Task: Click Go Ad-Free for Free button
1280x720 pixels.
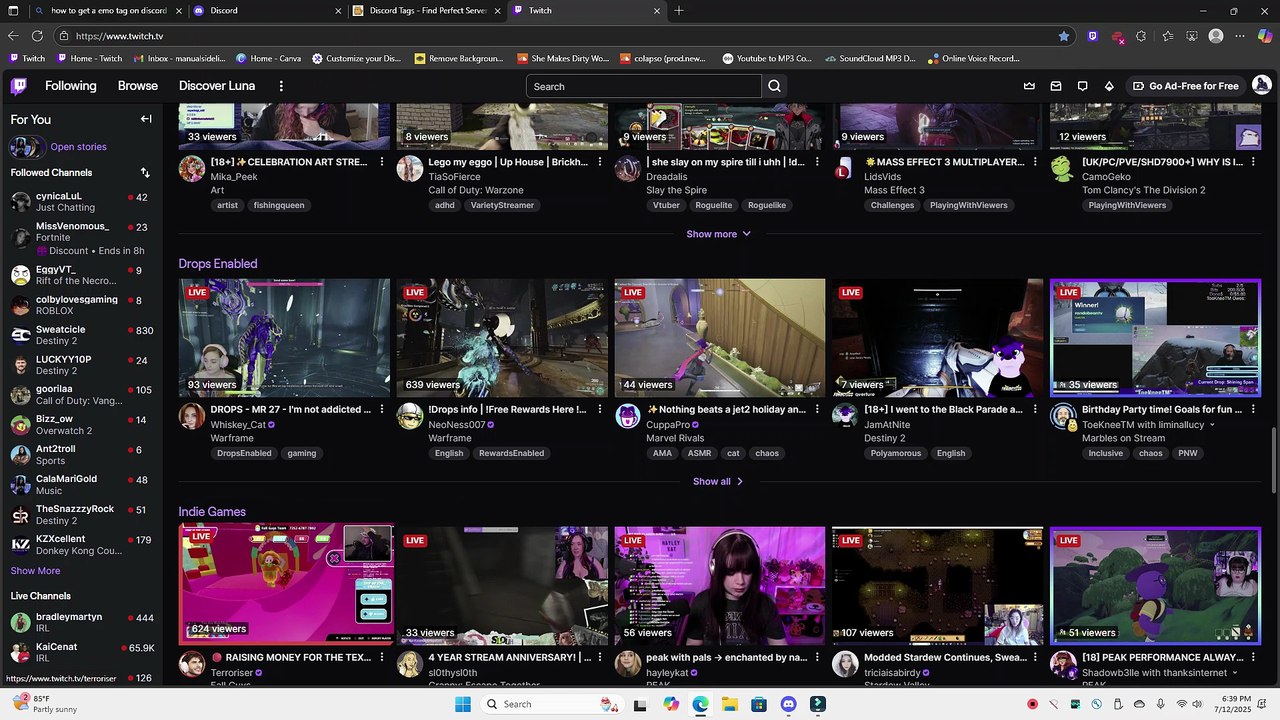Action: click(1186, 86)
